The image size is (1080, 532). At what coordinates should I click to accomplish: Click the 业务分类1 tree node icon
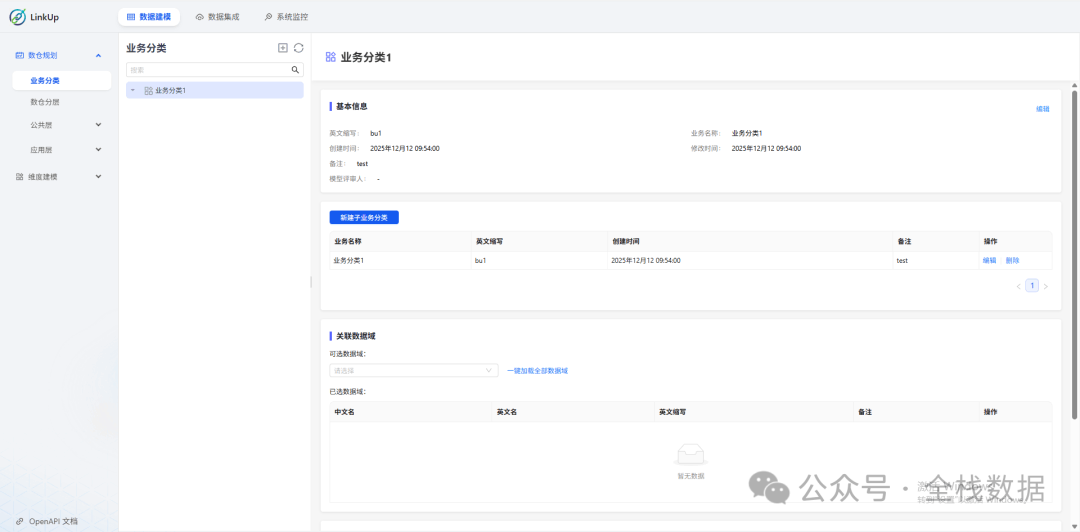pos(148,91)
